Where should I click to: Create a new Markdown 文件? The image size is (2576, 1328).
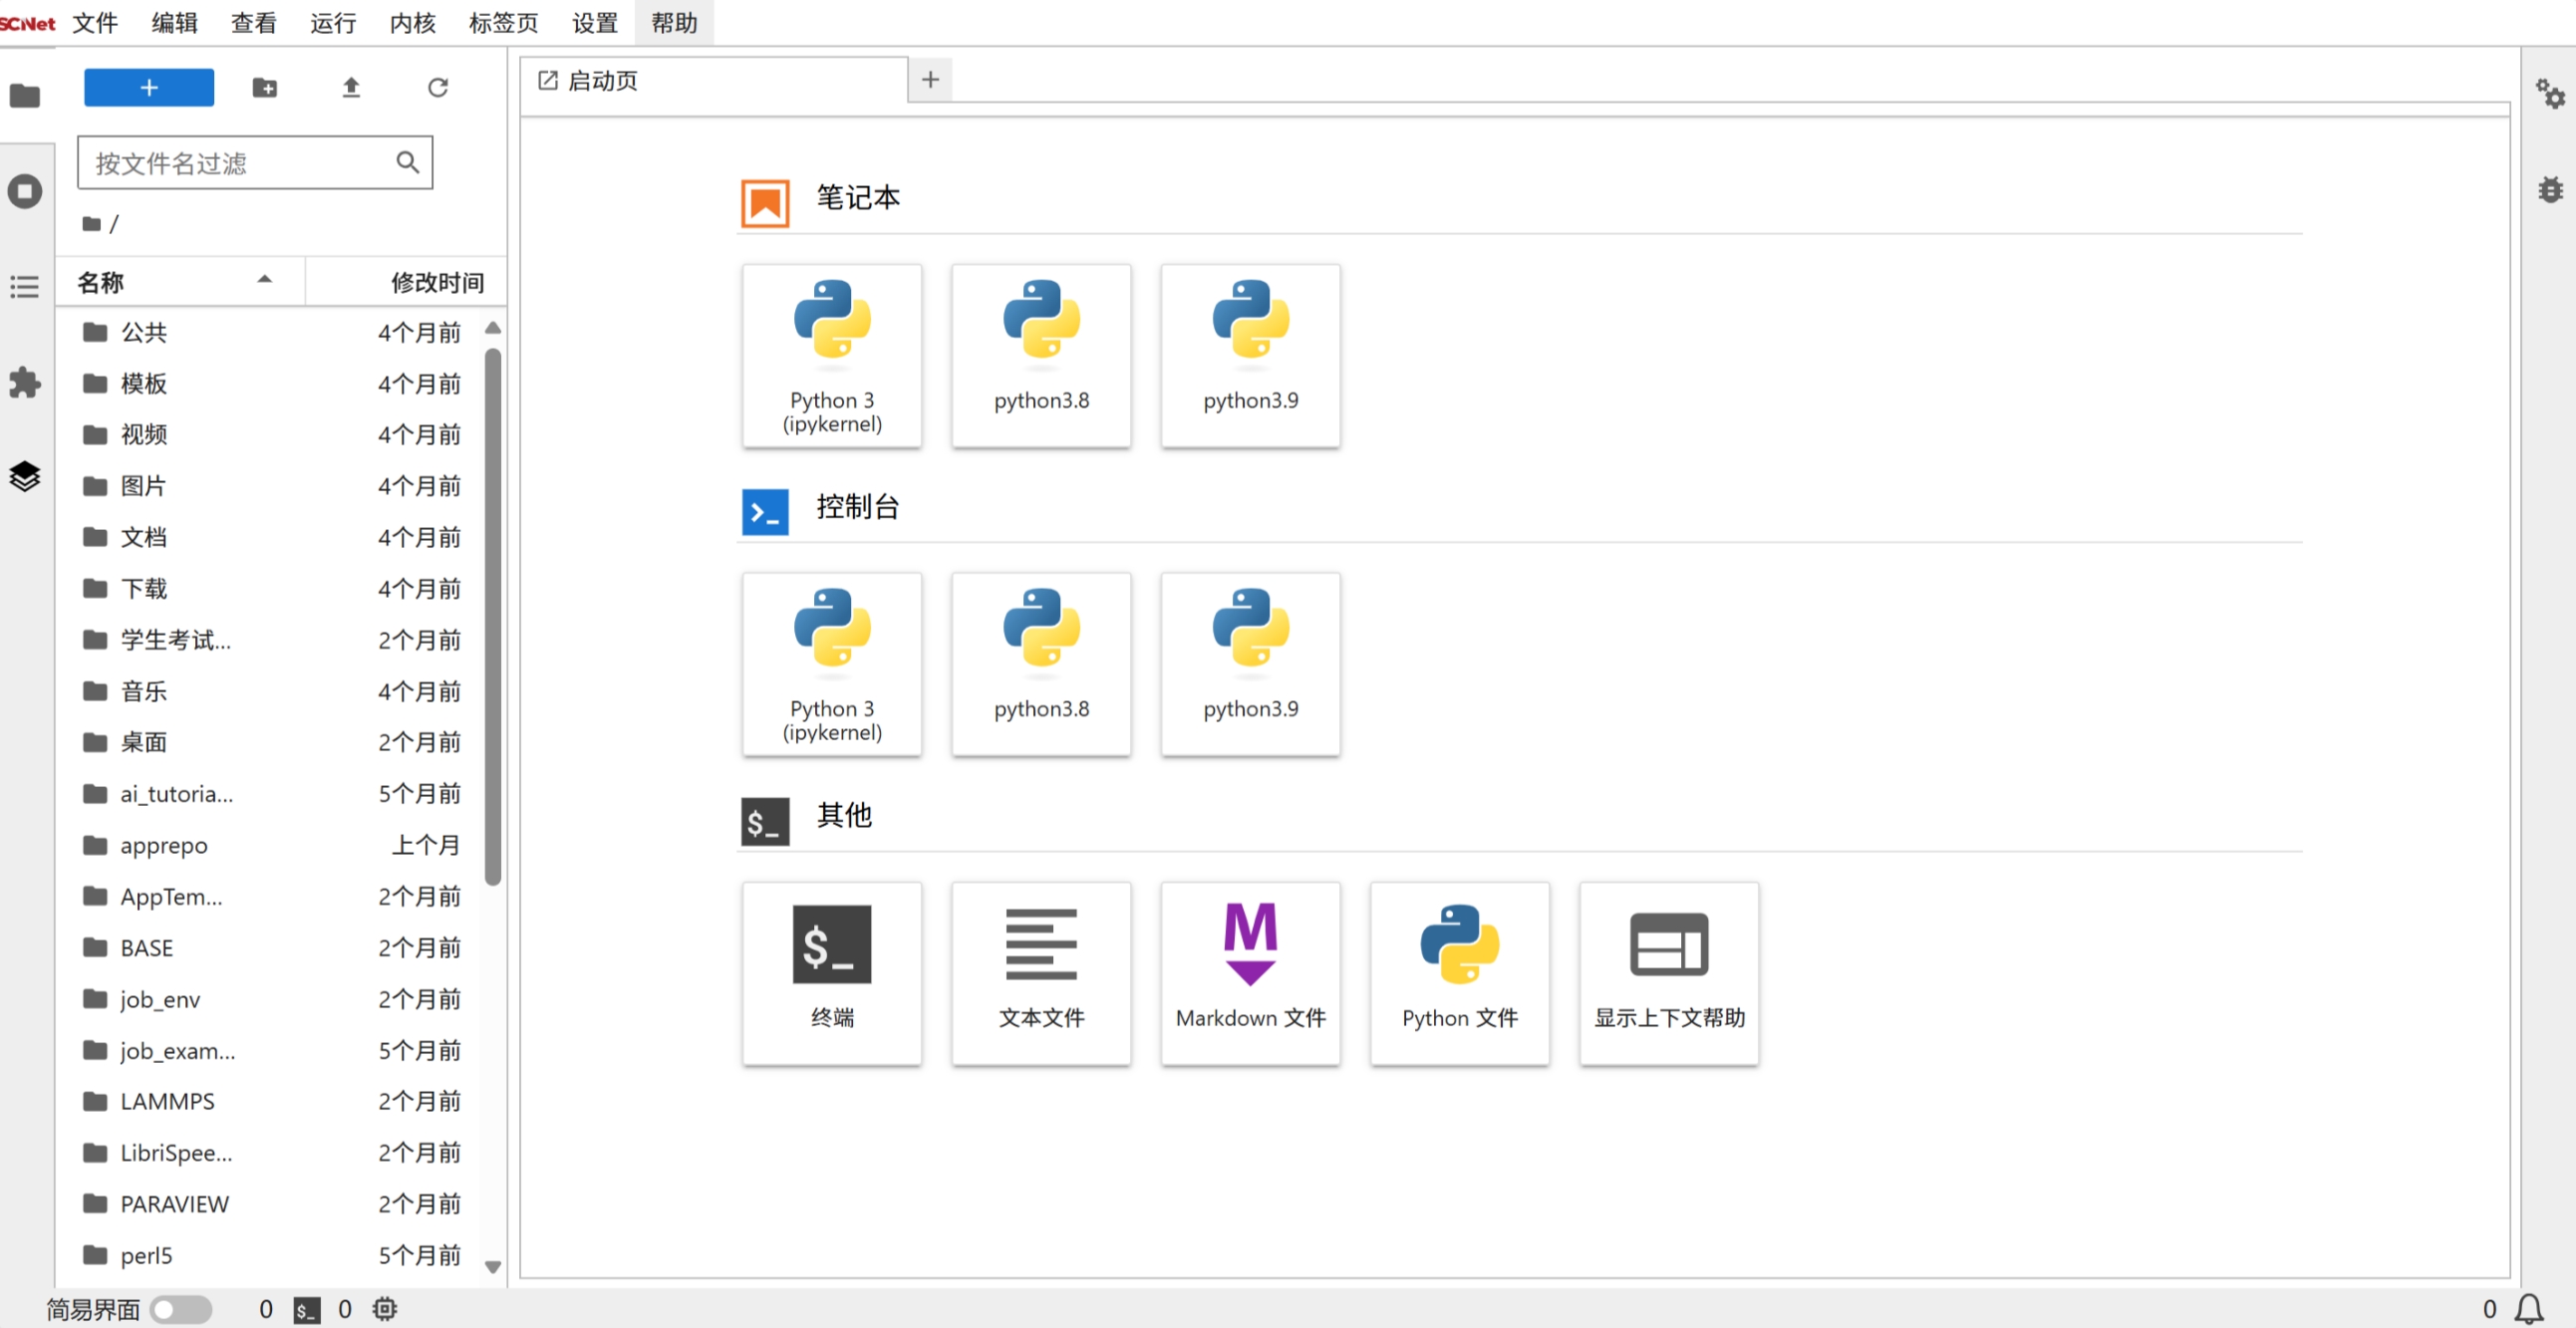click(x=1250, y=972)
